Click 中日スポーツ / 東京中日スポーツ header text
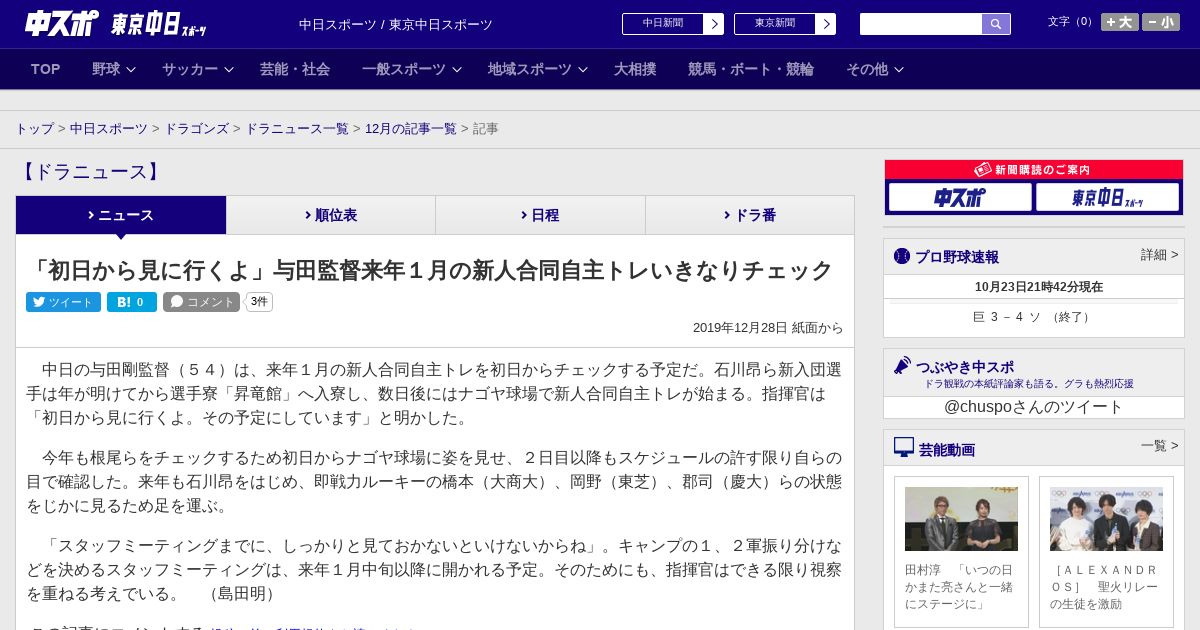The image size is (1200, 630). click(x=396, y=25)
